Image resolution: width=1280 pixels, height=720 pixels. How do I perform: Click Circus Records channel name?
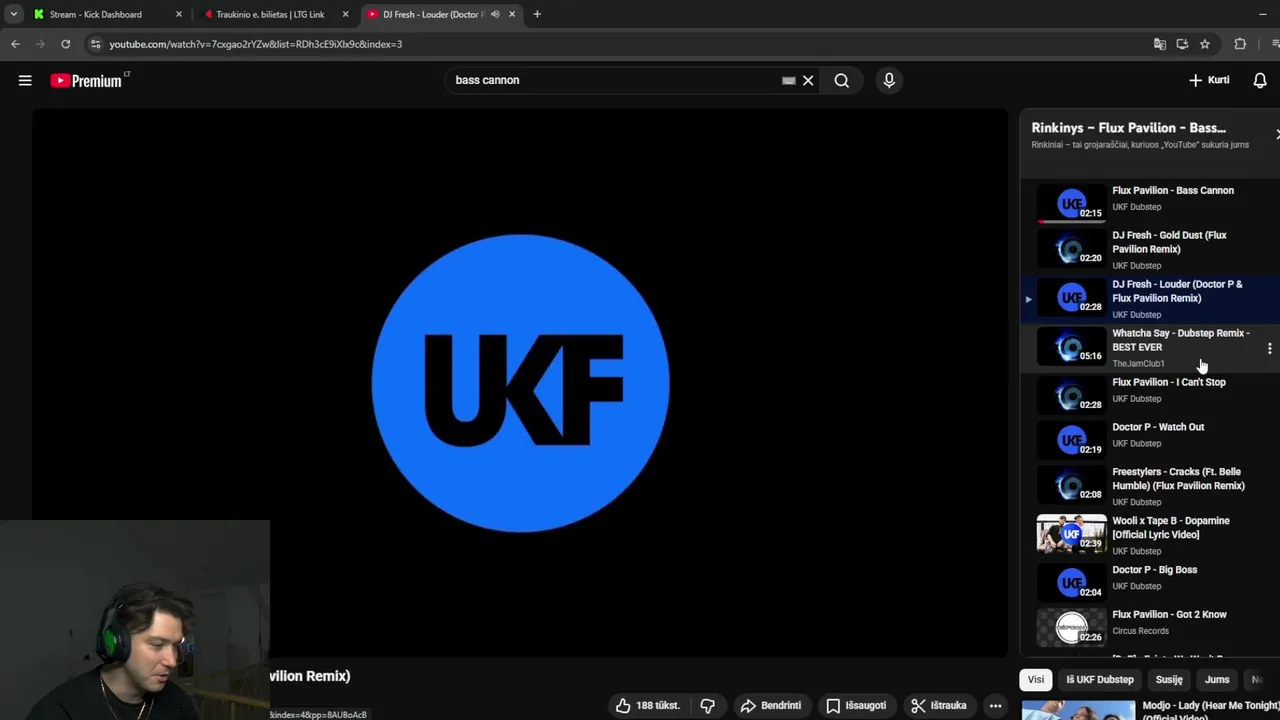1140,631
